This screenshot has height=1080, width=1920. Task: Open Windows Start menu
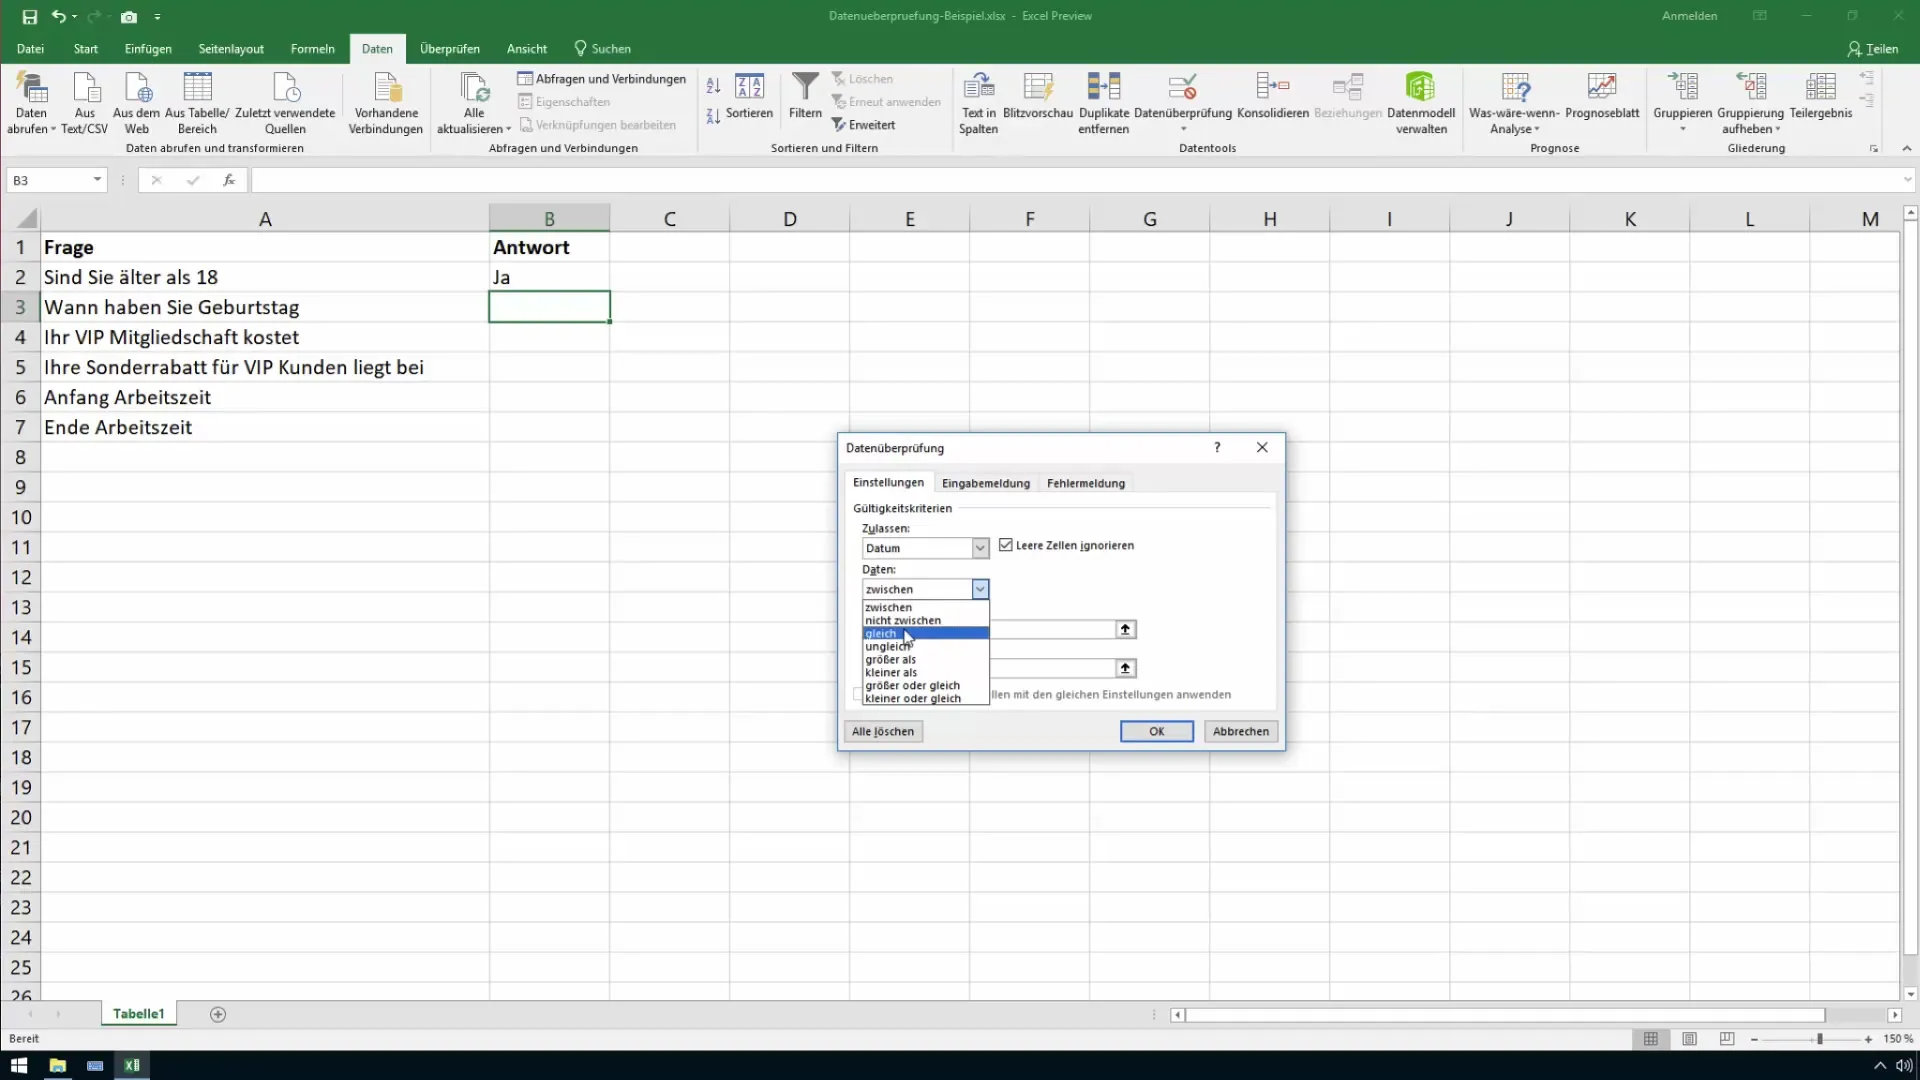[x=19, y=1065]
